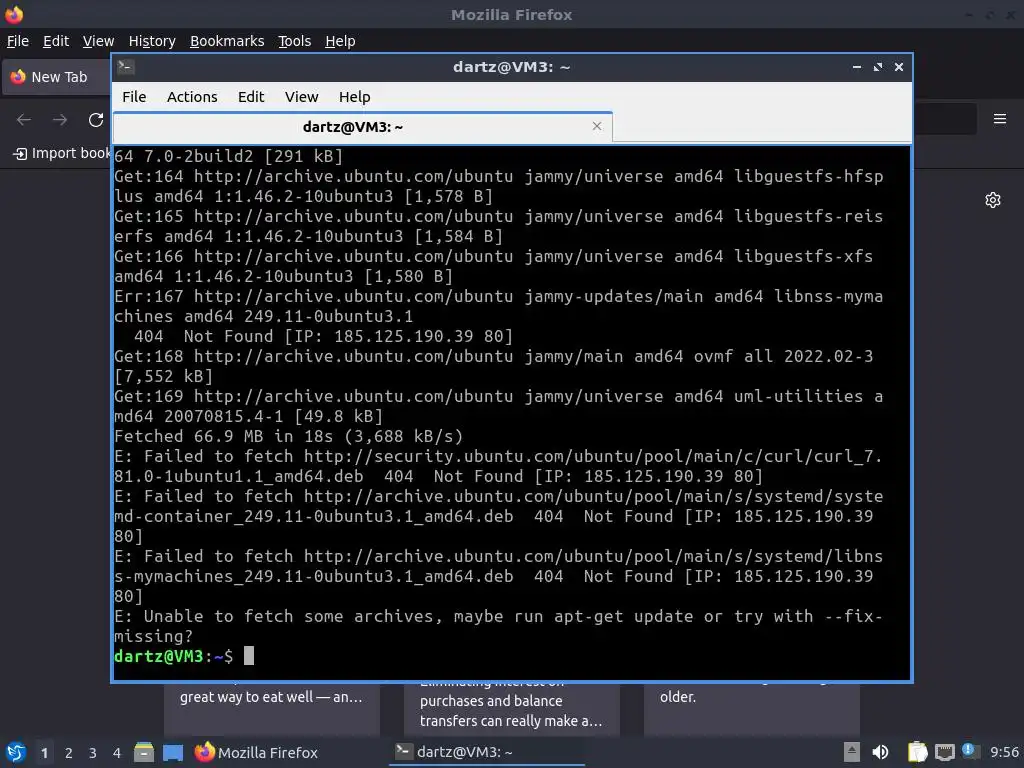1024x768 pixels.
Task: Click 'Get:168' ovmf terminal line
Action: (x=493, y=366)
